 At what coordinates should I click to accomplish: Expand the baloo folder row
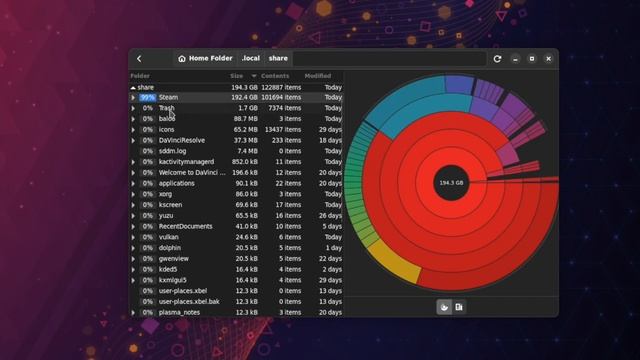pyautogui.click(x=133, y=119)
